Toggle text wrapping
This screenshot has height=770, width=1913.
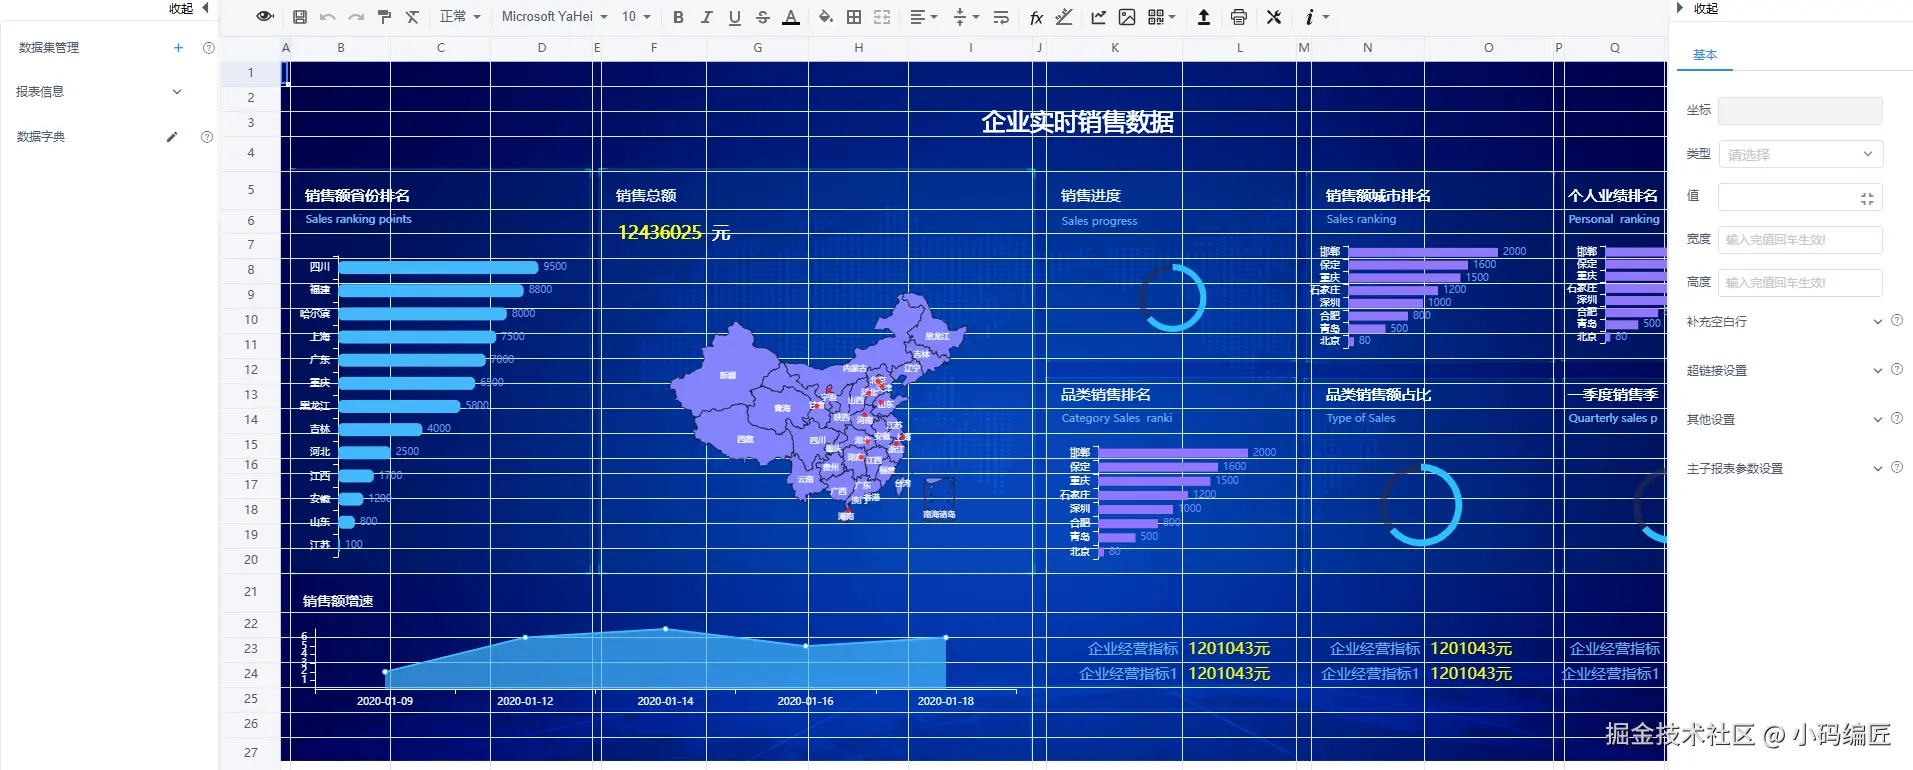pyautogui.click(x=1001, y=17)
